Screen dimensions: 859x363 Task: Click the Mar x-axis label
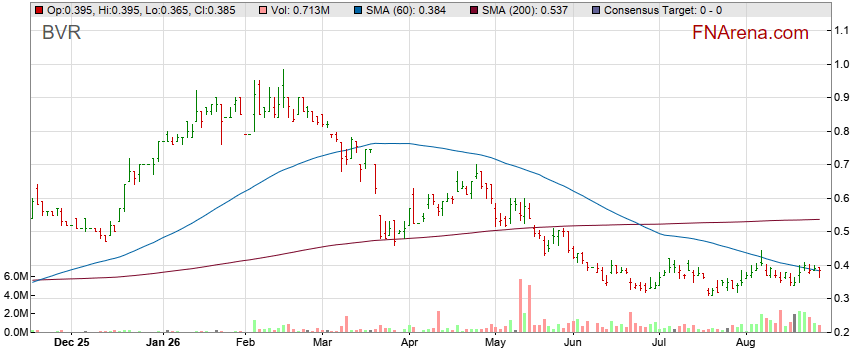point(323,343)
